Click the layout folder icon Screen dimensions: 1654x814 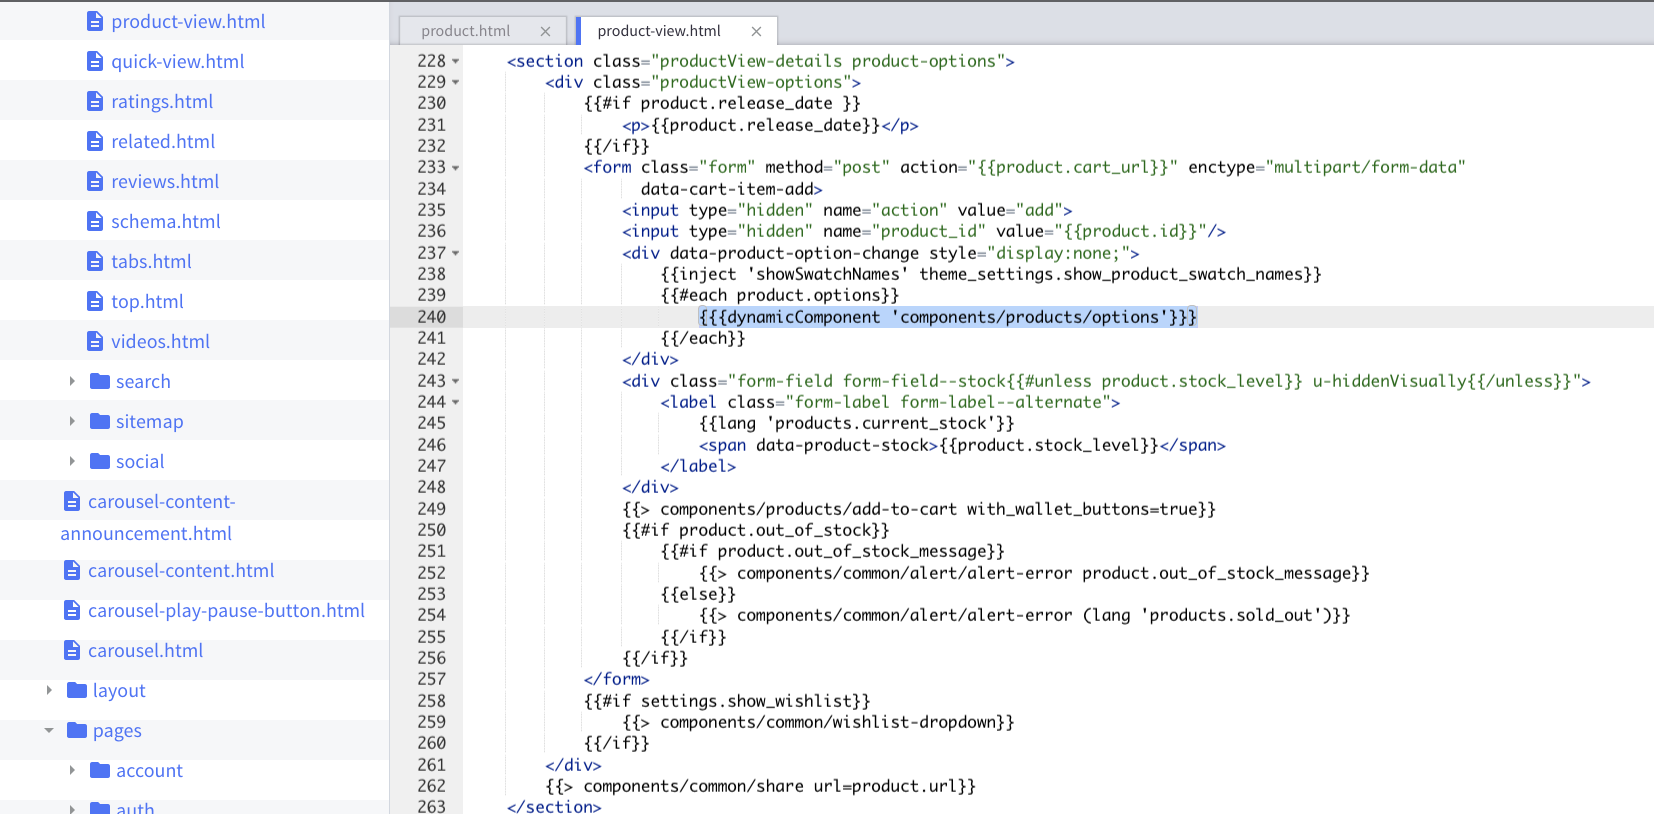[x=77, y=690]
